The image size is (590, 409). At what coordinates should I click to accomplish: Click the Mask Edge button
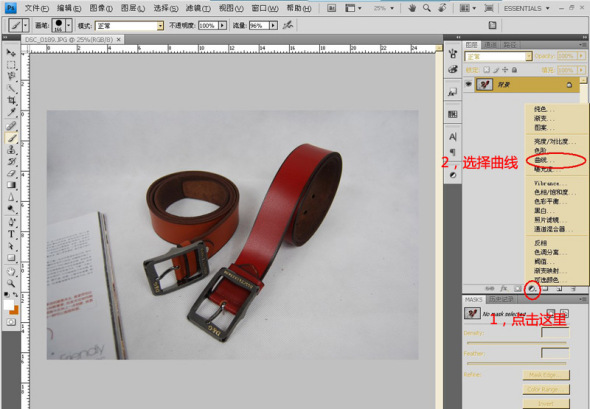546,375
